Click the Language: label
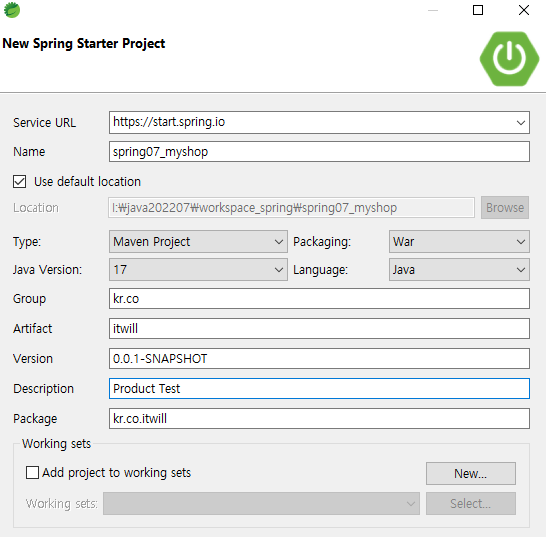This screenshot has width=546, height=537. pos(320,270)
